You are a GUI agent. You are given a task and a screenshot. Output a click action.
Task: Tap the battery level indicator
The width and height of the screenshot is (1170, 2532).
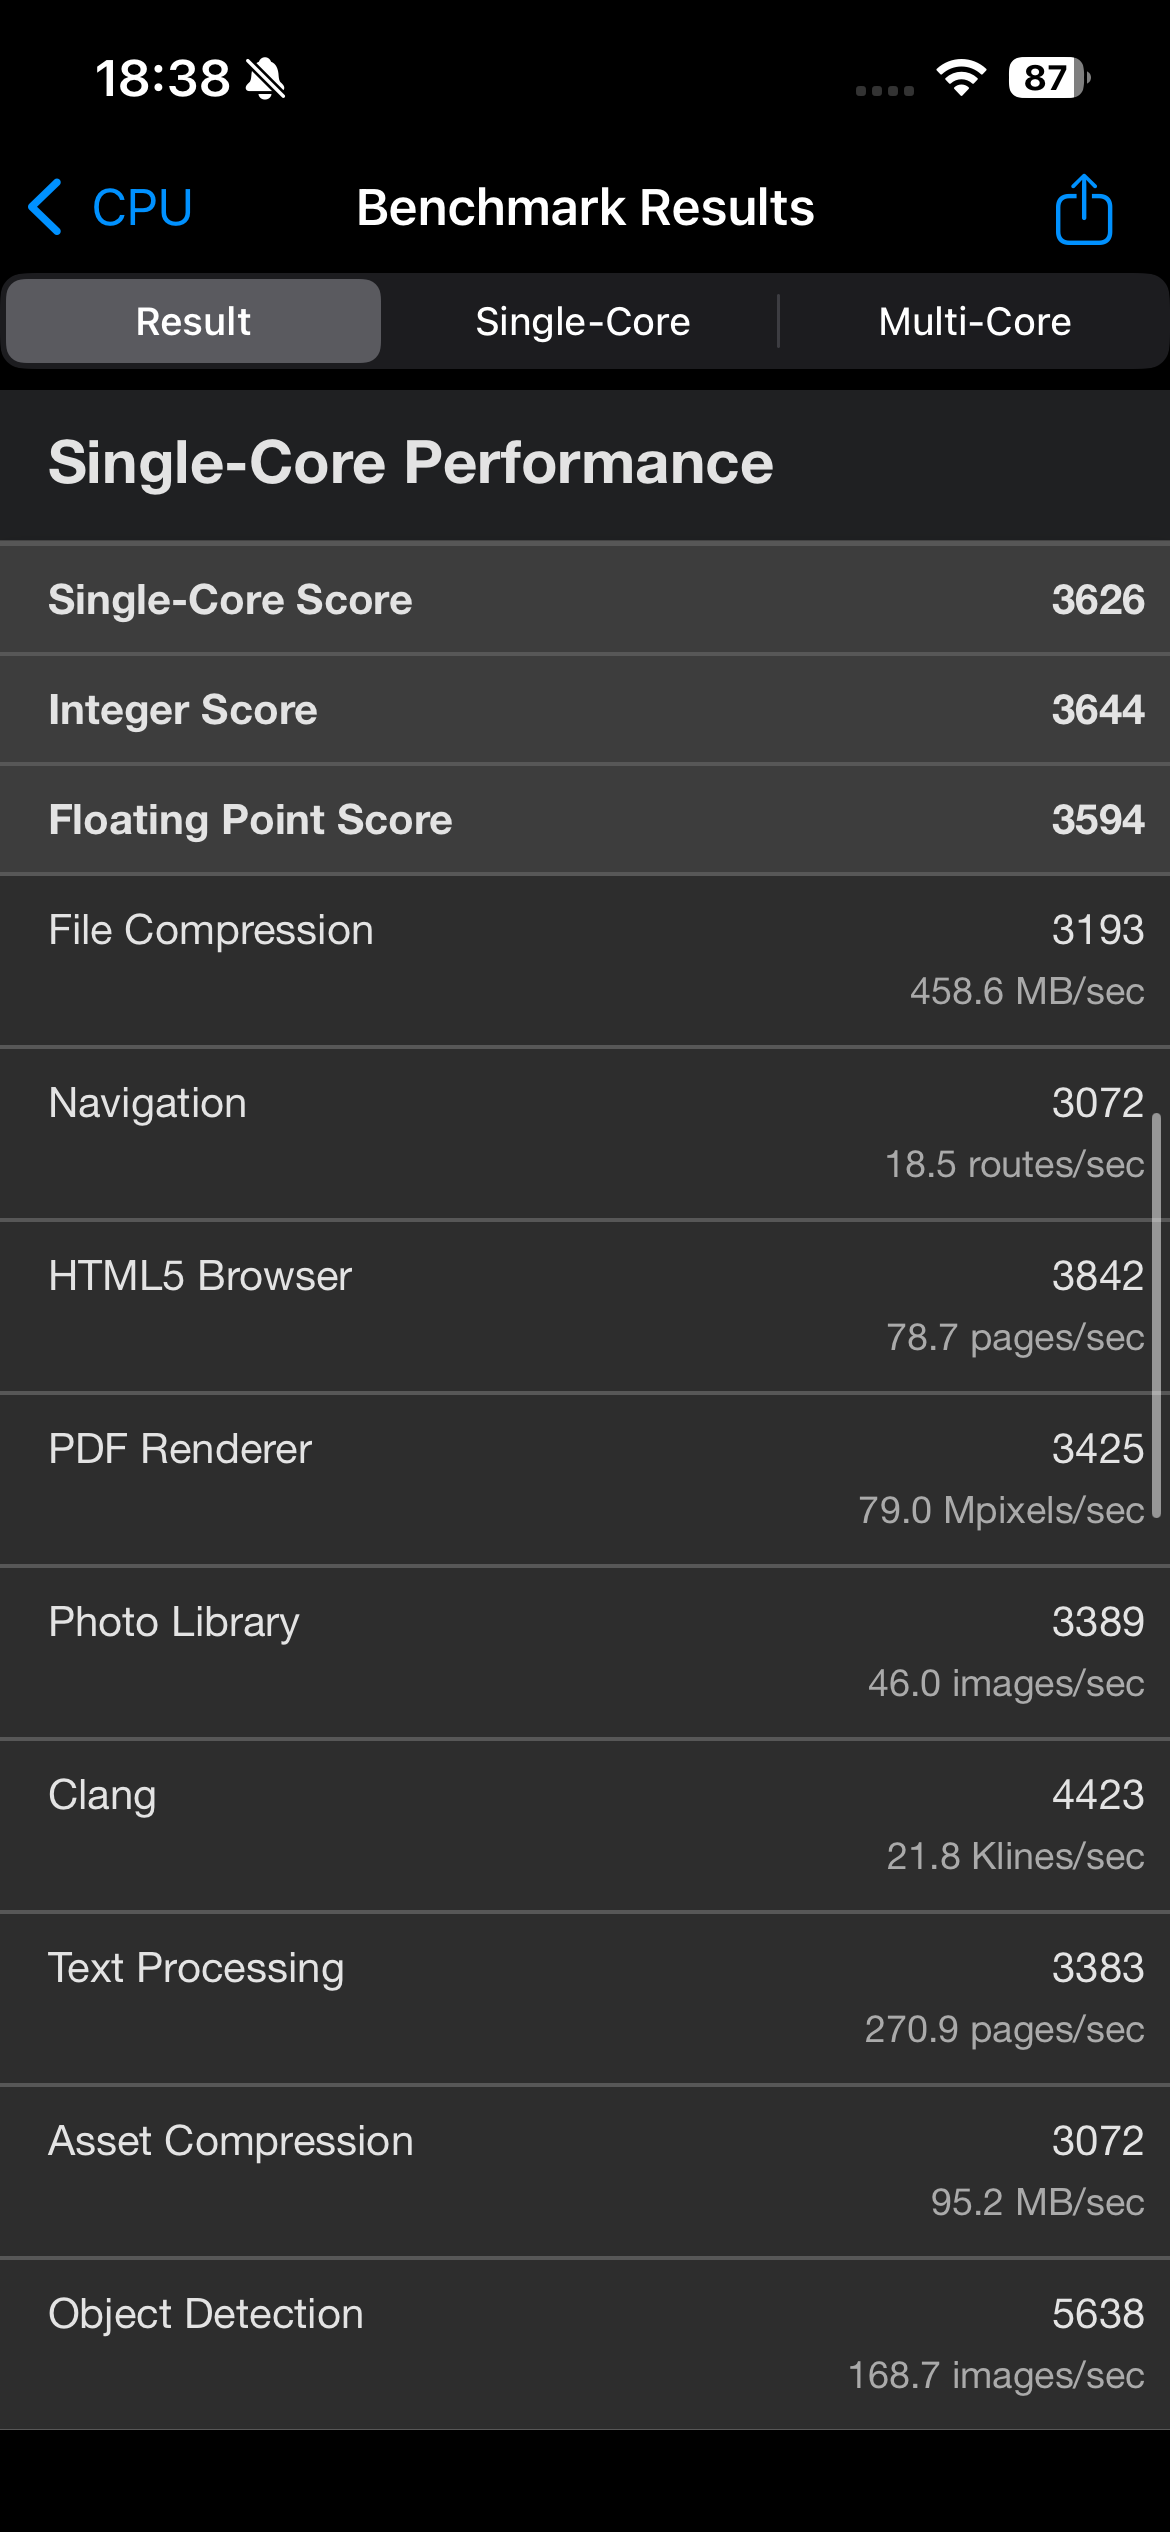[1048, 78]
